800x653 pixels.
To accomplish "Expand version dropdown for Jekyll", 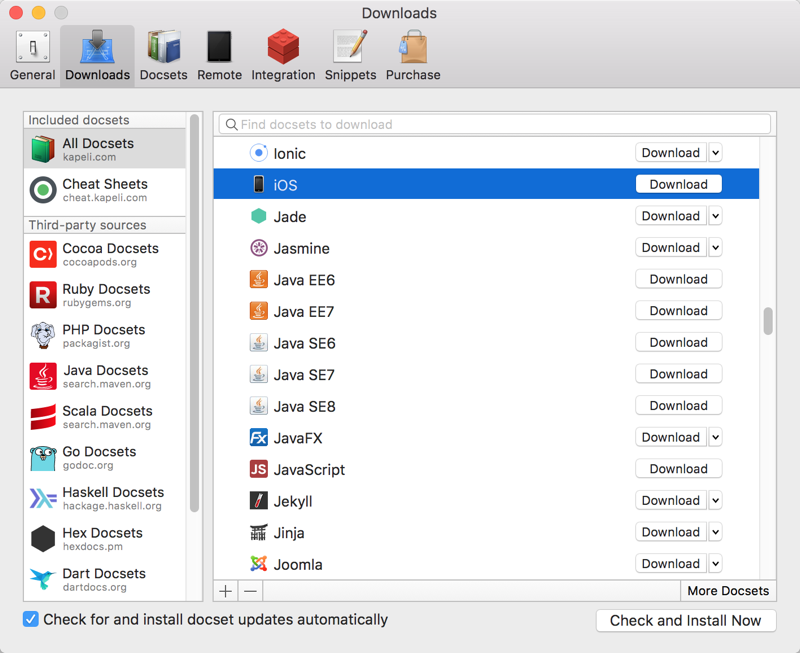I will coord(715,500).
